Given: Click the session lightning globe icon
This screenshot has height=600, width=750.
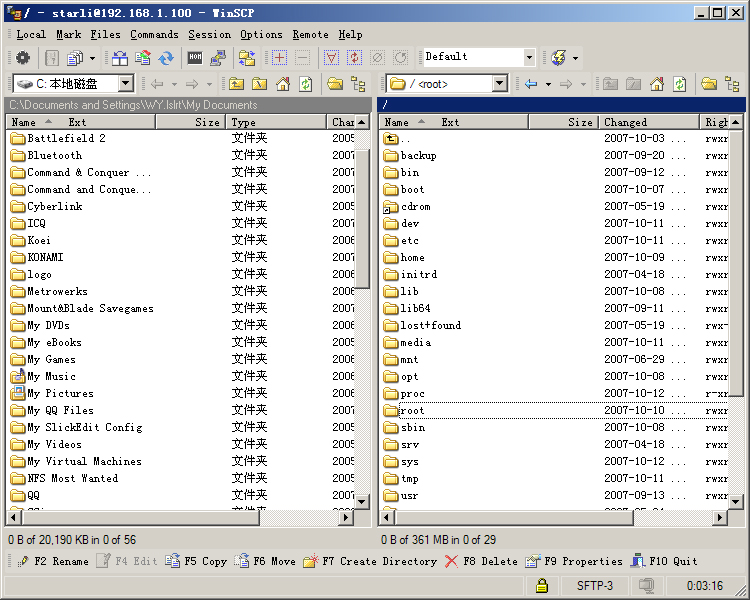Looking at the screenshot, I should point(558,58).
